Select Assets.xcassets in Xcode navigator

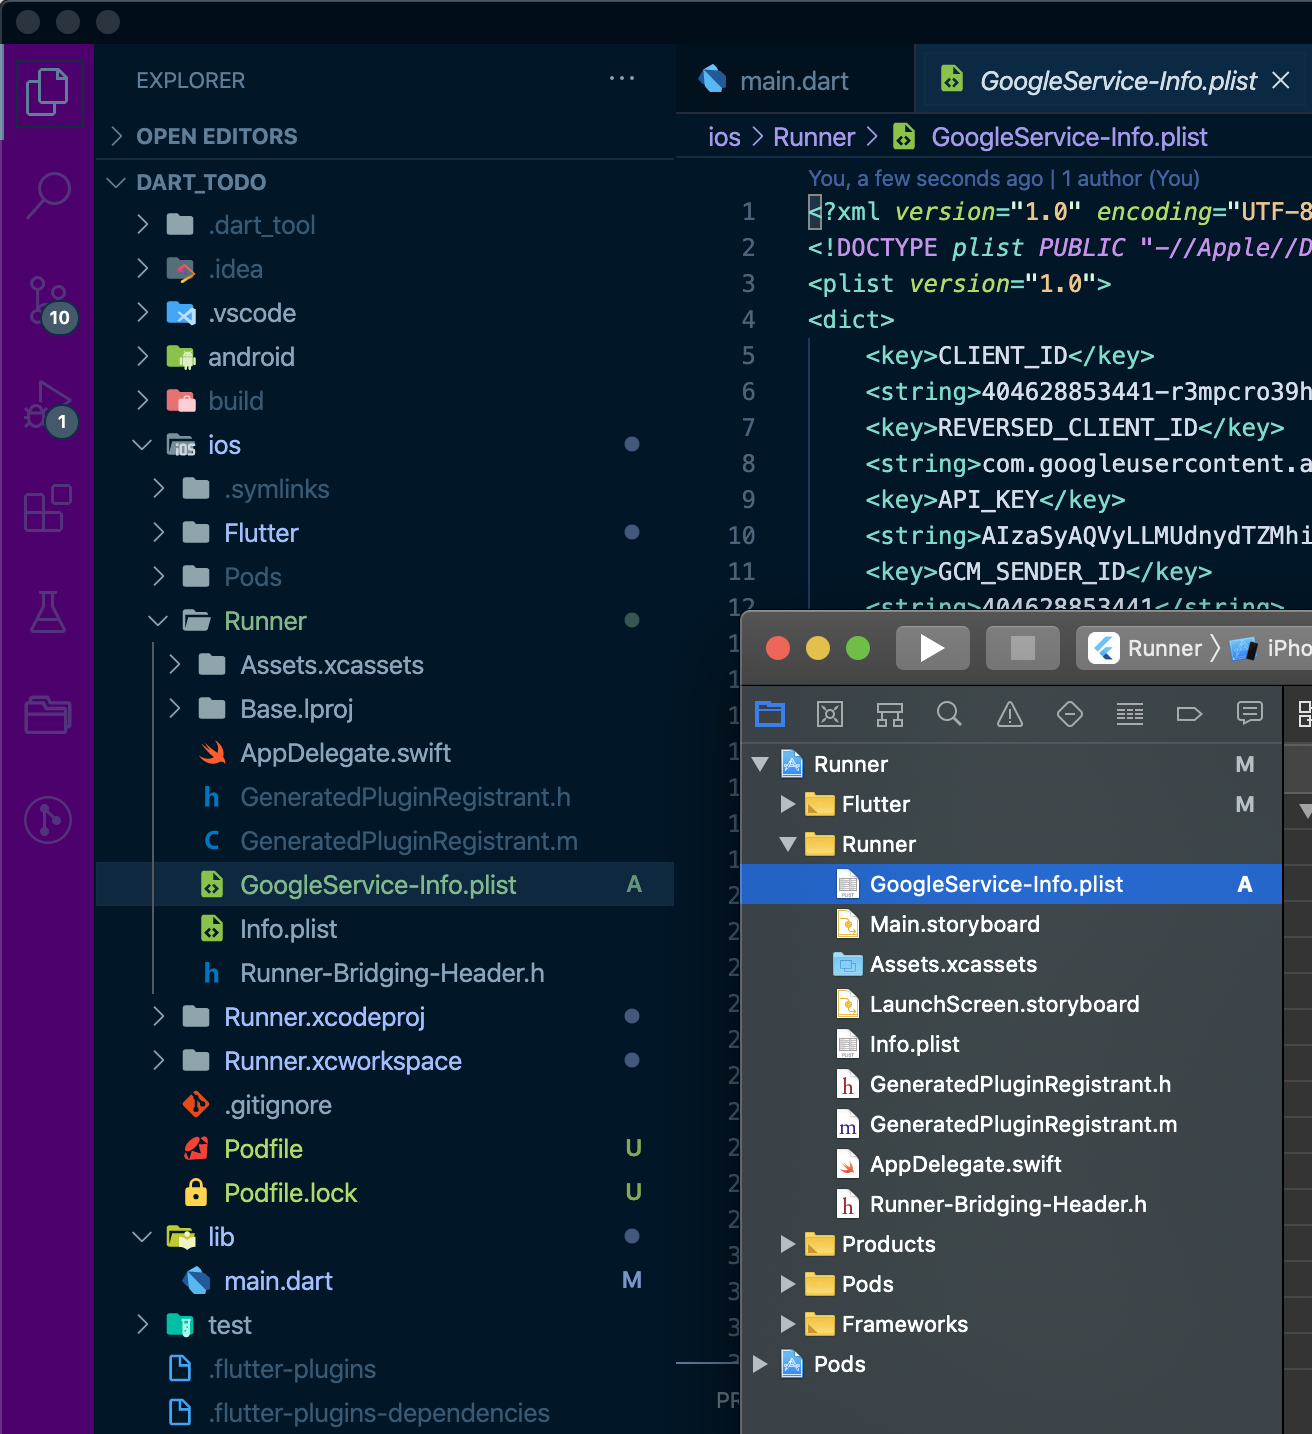coord(1011,964)
